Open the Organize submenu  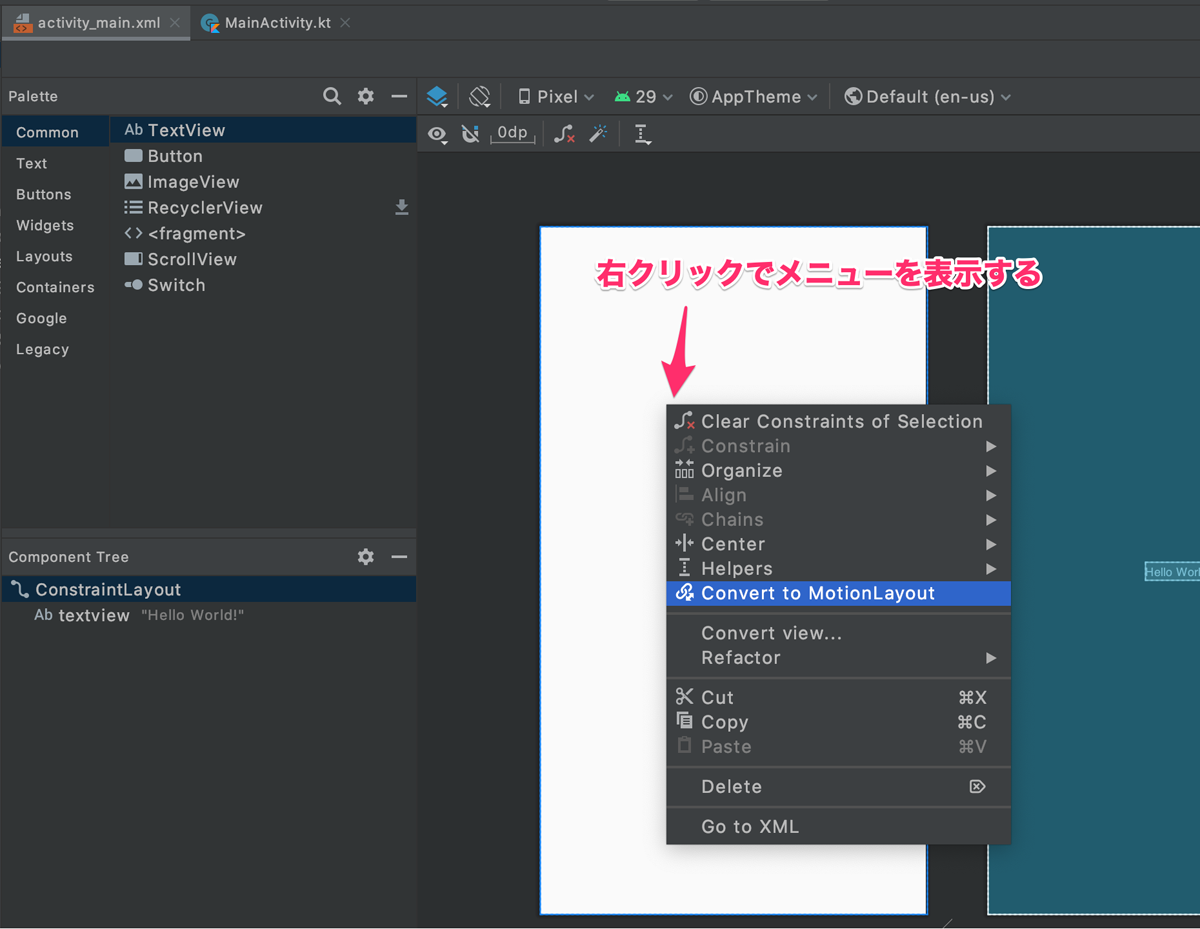[x=839, y=470]
